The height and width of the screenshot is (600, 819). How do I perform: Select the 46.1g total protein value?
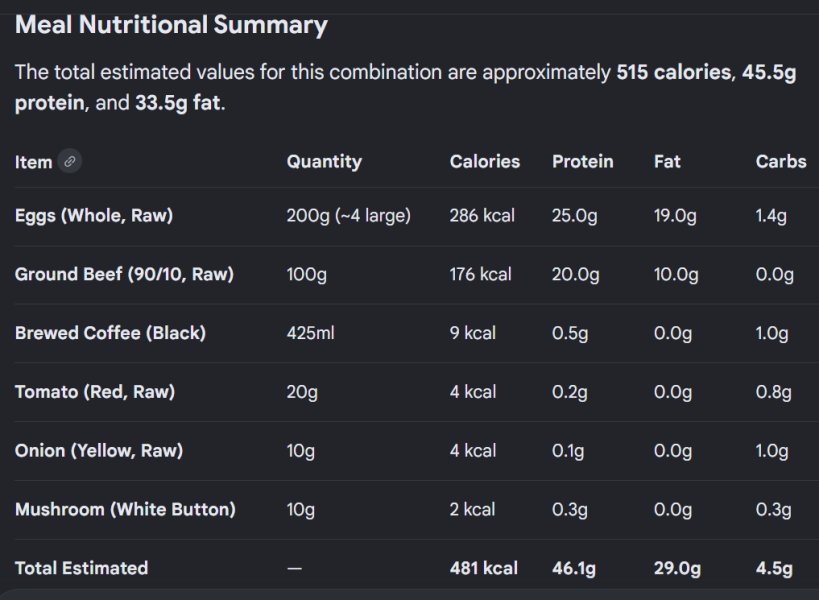574,569
